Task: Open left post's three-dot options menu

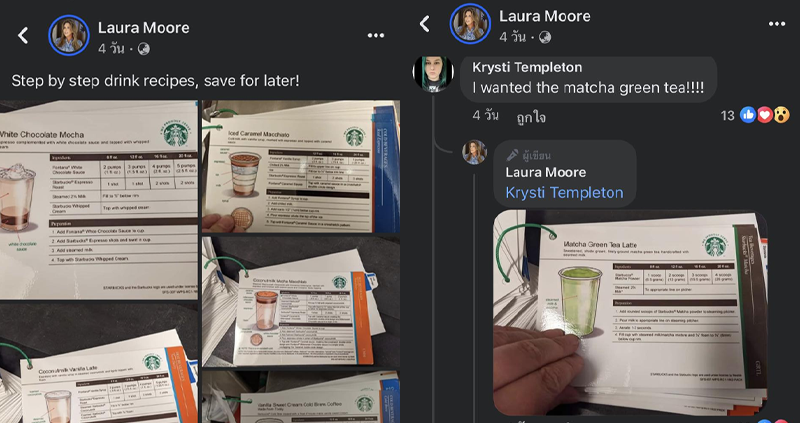Action: 376,36
